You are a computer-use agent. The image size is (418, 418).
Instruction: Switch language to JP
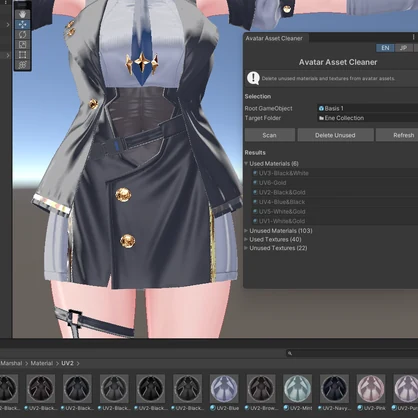coord(403,48)
